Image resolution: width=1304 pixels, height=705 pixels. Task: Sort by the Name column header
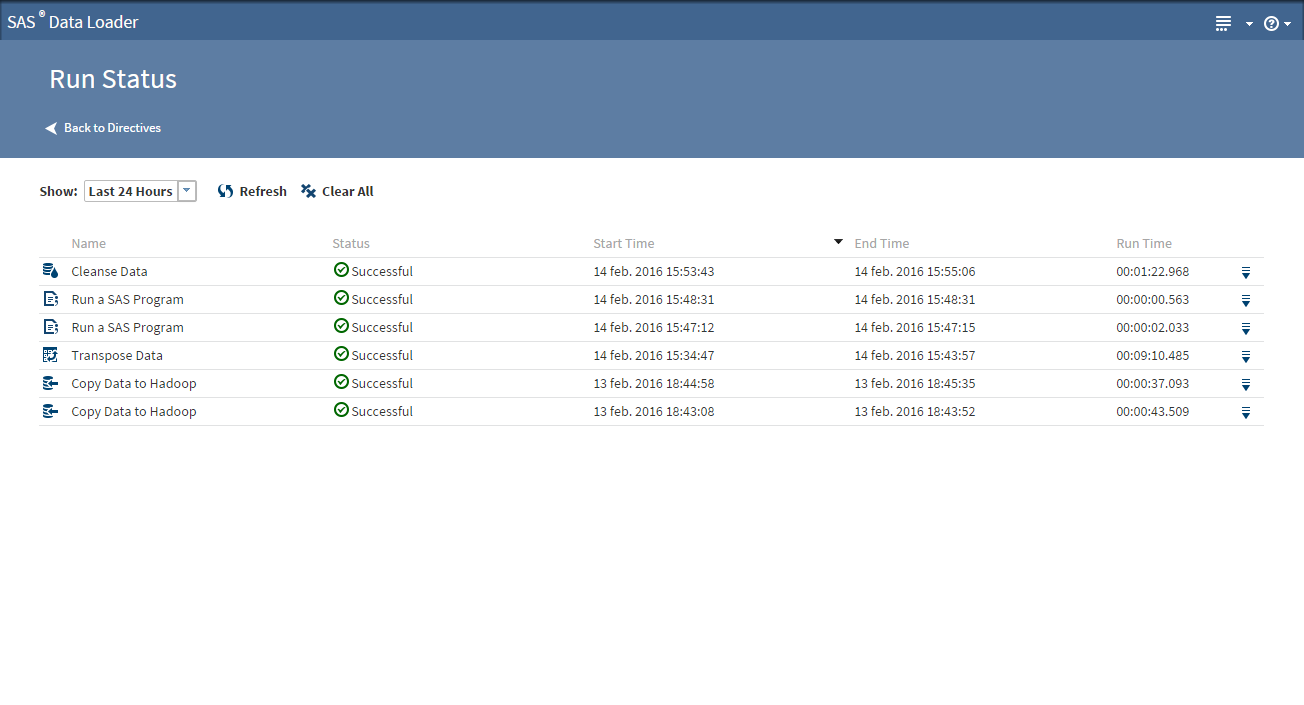pyautogui.click(x=88, y=243)
